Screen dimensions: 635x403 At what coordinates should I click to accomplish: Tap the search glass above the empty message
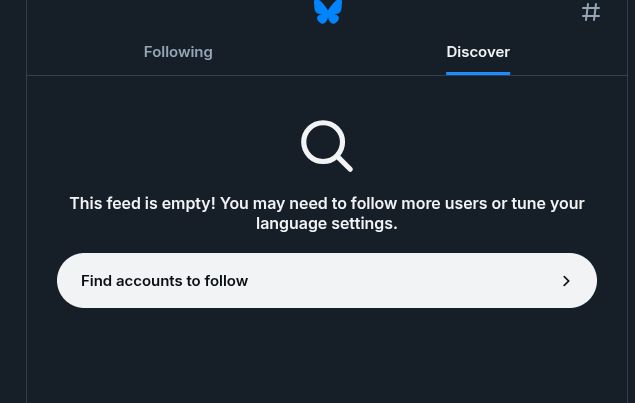tap(327, 146)
